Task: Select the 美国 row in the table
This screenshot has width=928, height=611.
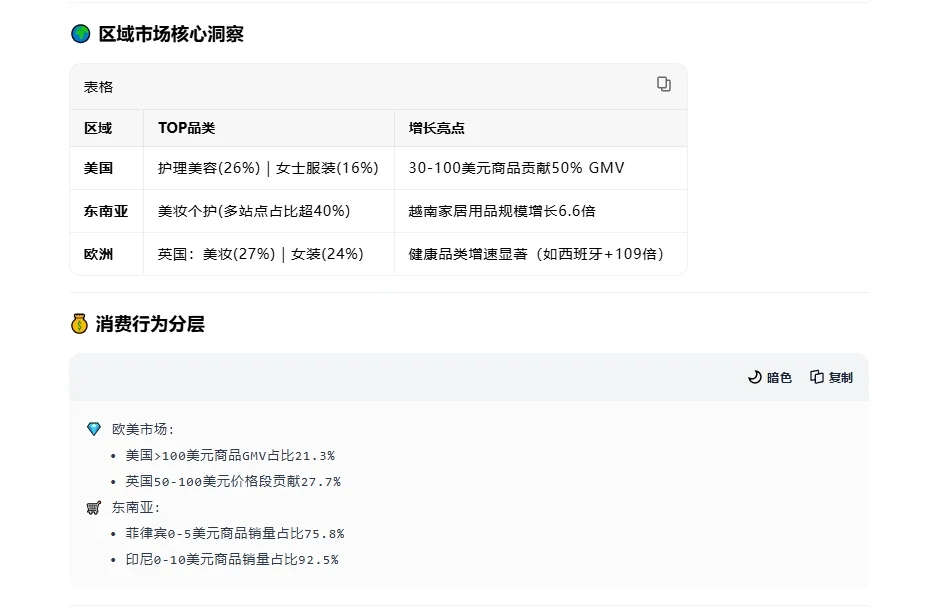Action: pyautogui.click(x=93, y=169)
